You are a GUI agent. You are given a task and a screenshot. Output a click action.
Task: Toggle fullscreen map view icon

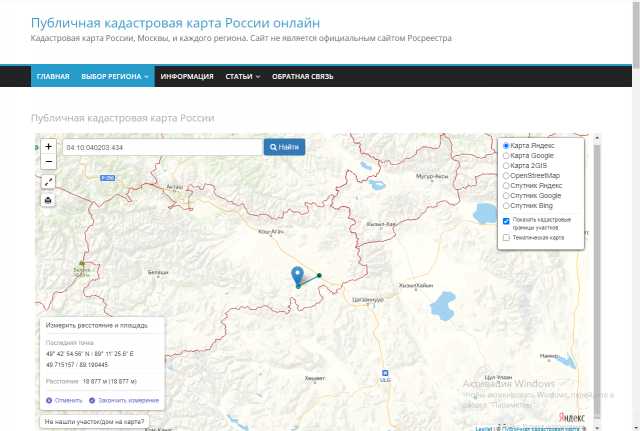[48, 182]
